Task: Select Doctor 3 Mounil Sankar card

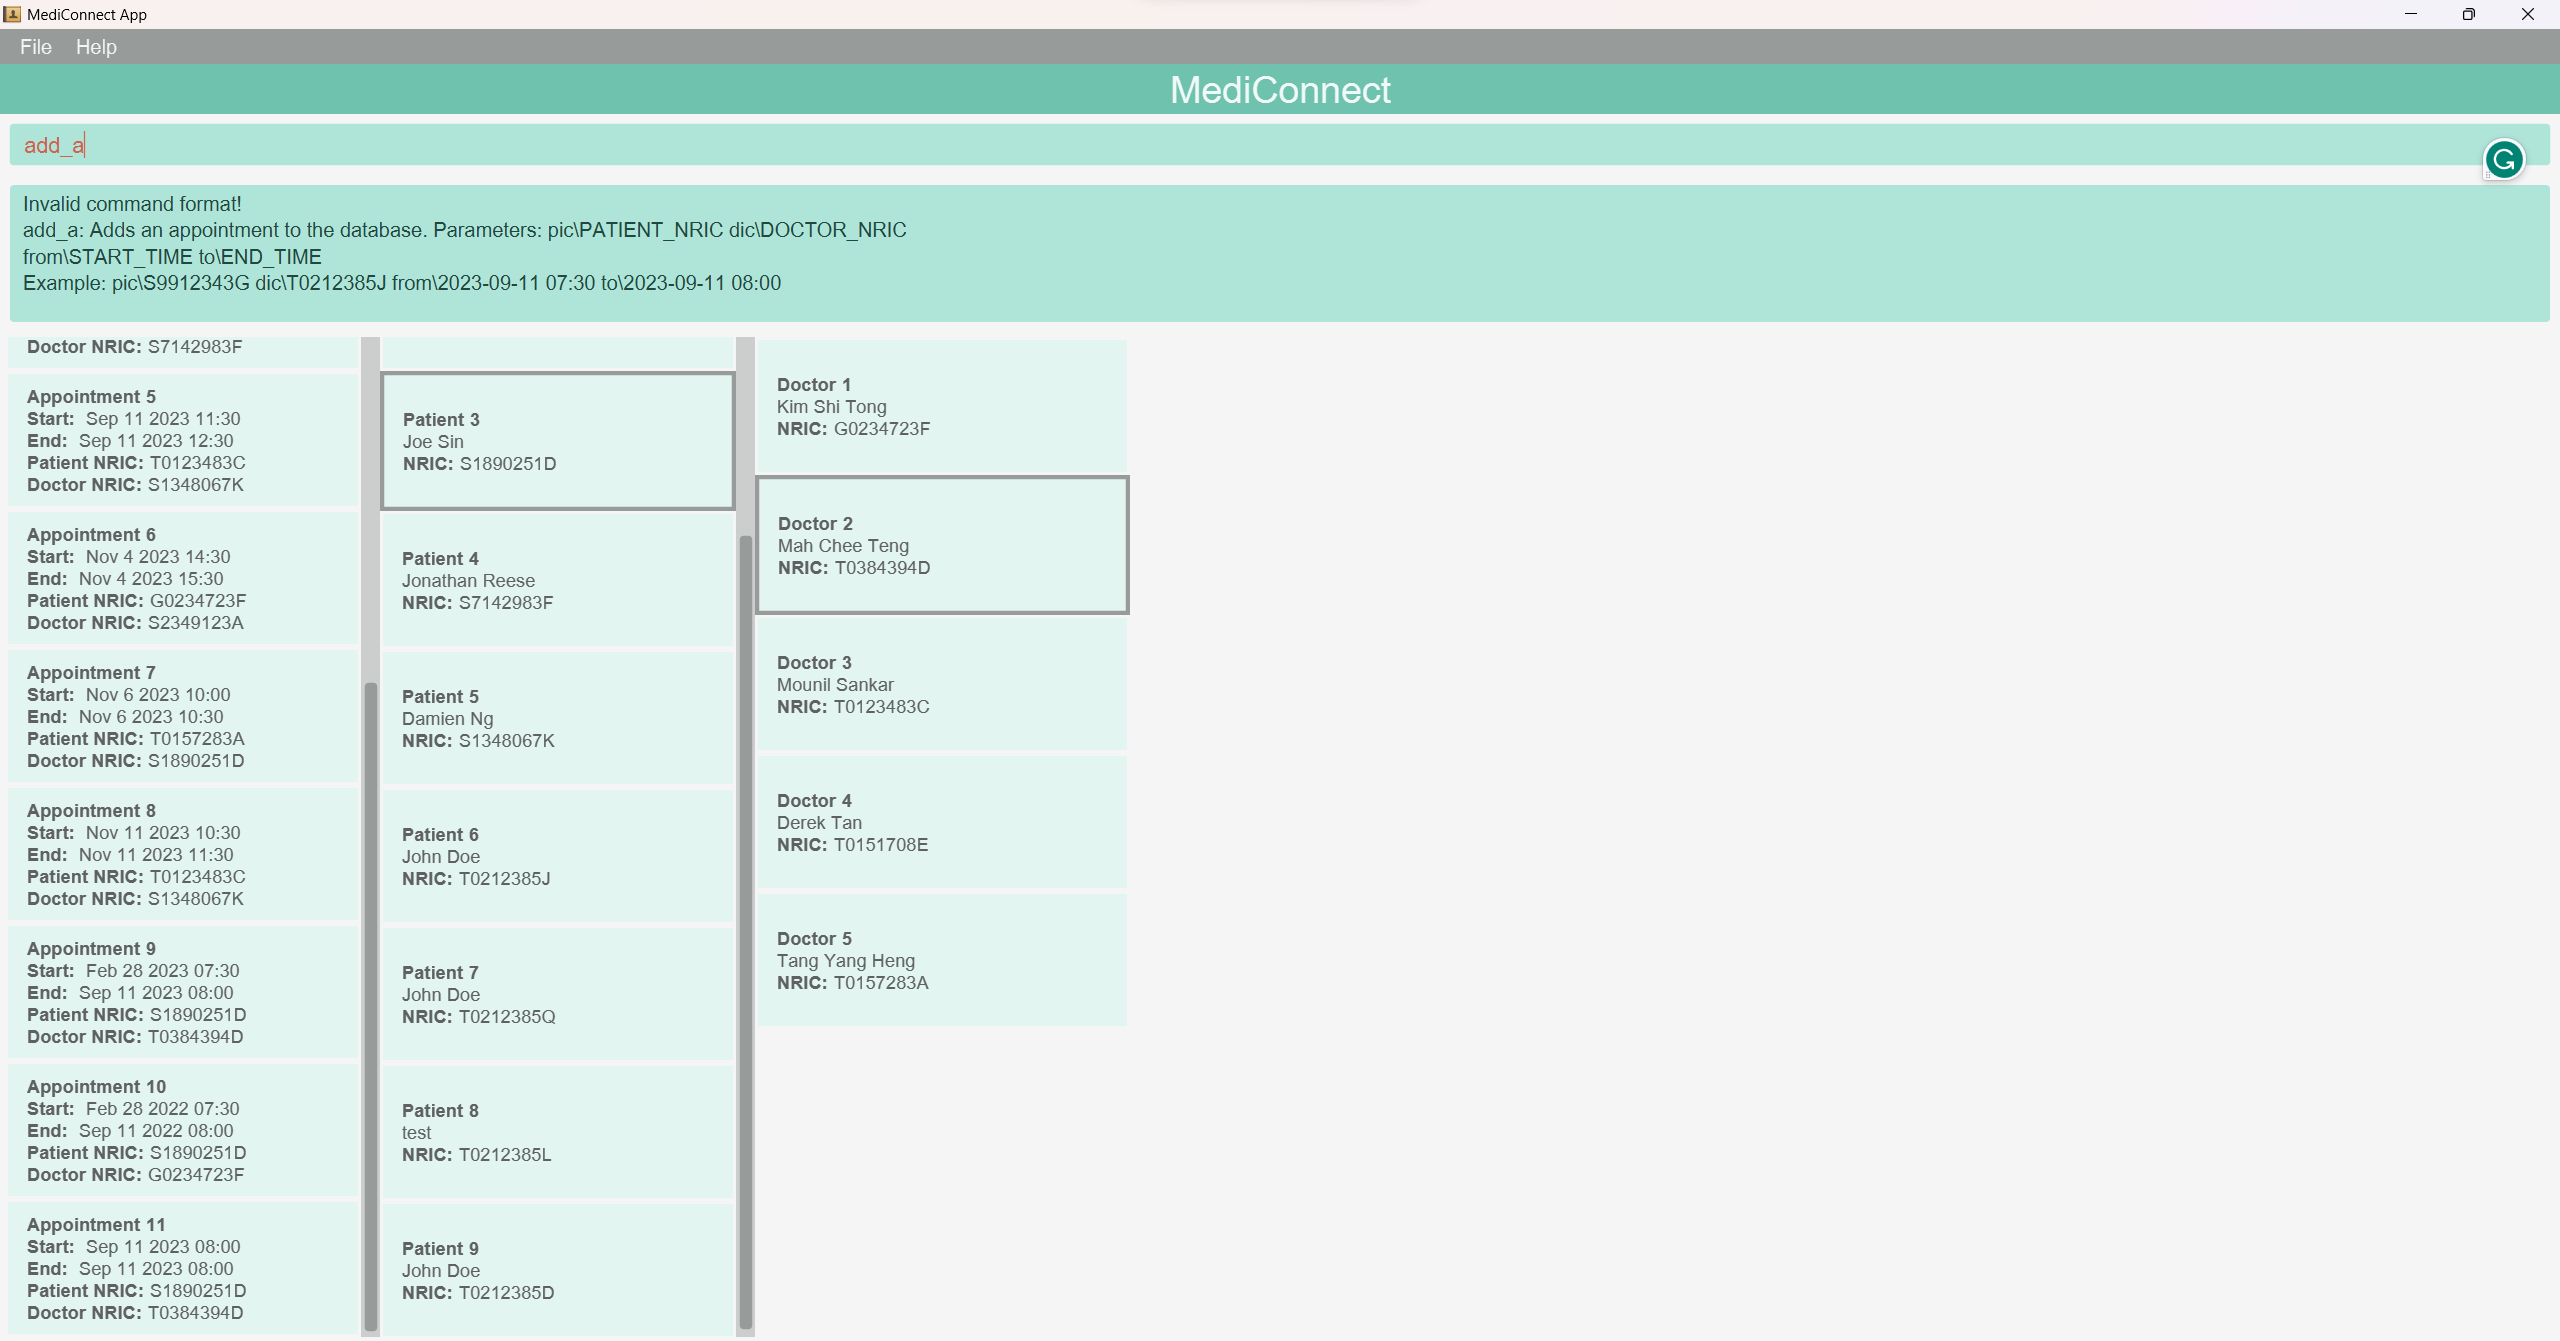Action: tap(941, 684)
